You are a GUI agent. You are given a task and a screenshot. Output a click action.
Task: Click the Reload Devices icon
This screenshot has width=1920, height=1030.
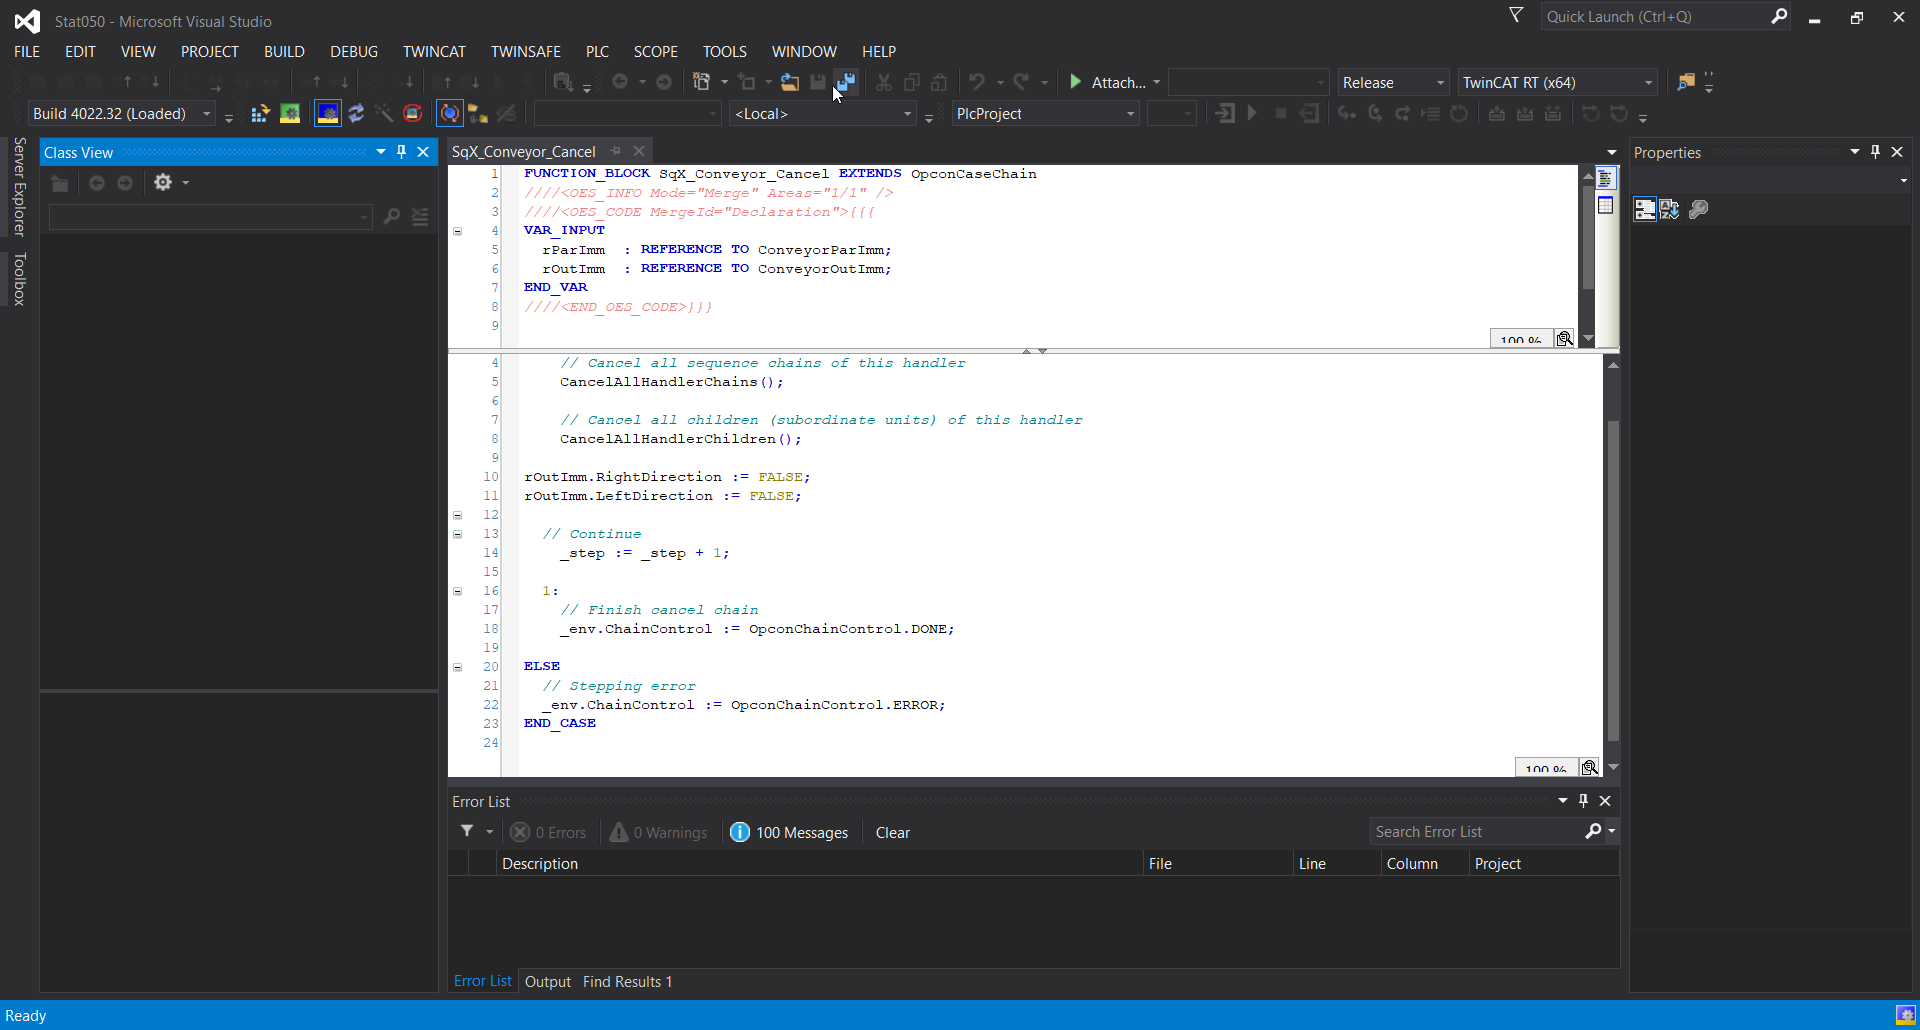coord(356,114)
